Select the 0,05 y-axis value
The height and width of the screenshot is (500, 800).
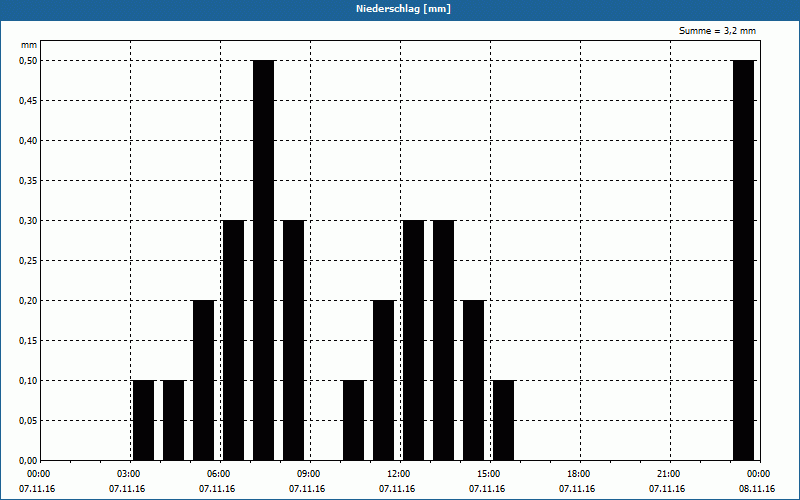coord(28,420)
